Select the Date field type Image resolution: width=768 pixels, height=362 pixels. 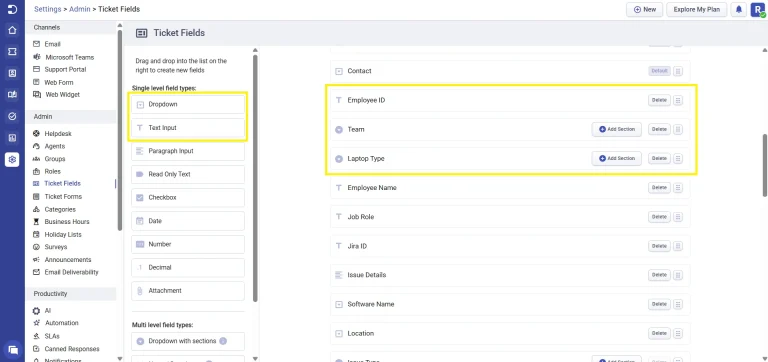pos(188,221)
